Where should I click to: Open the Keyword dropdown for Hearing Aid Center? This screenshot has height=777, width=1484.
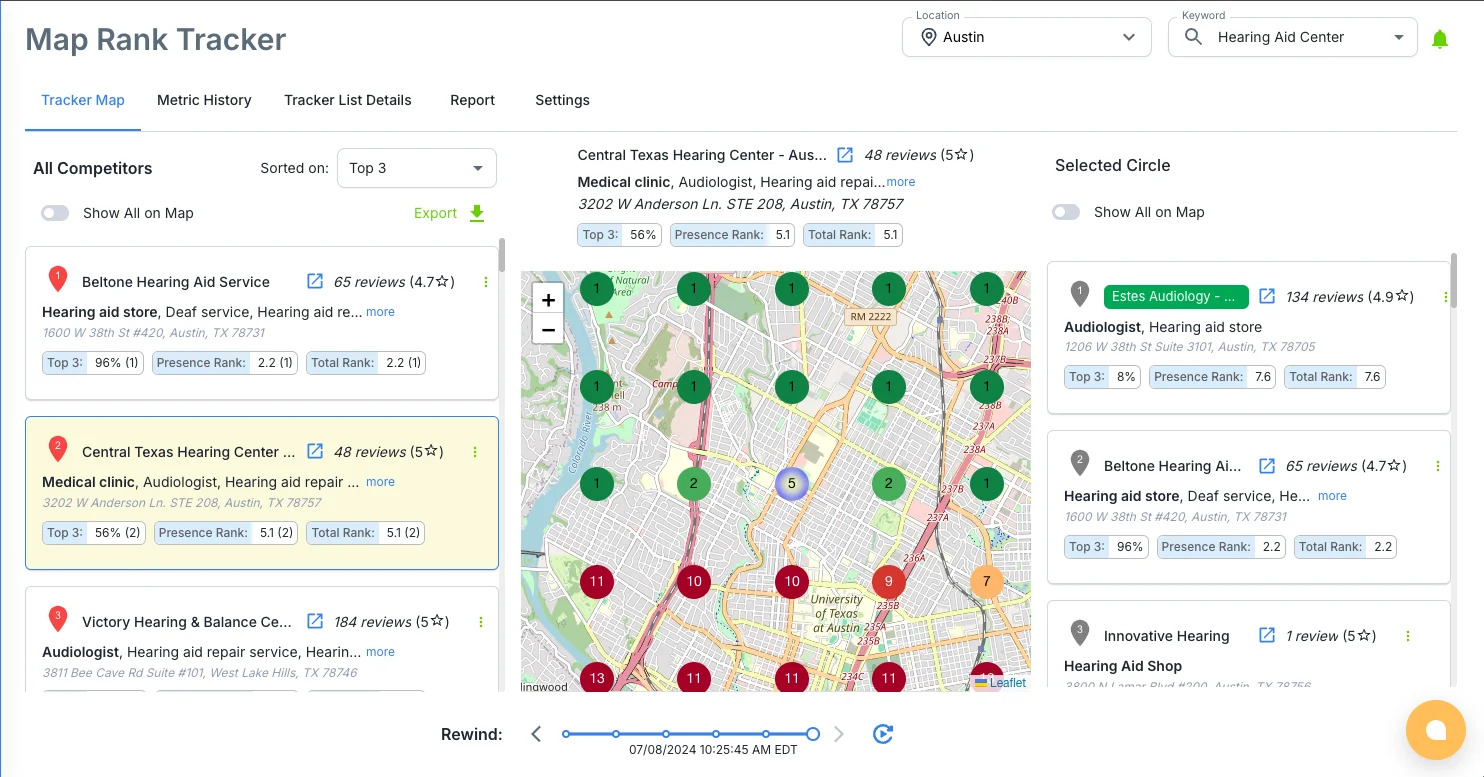click(x=1292, y=37)
